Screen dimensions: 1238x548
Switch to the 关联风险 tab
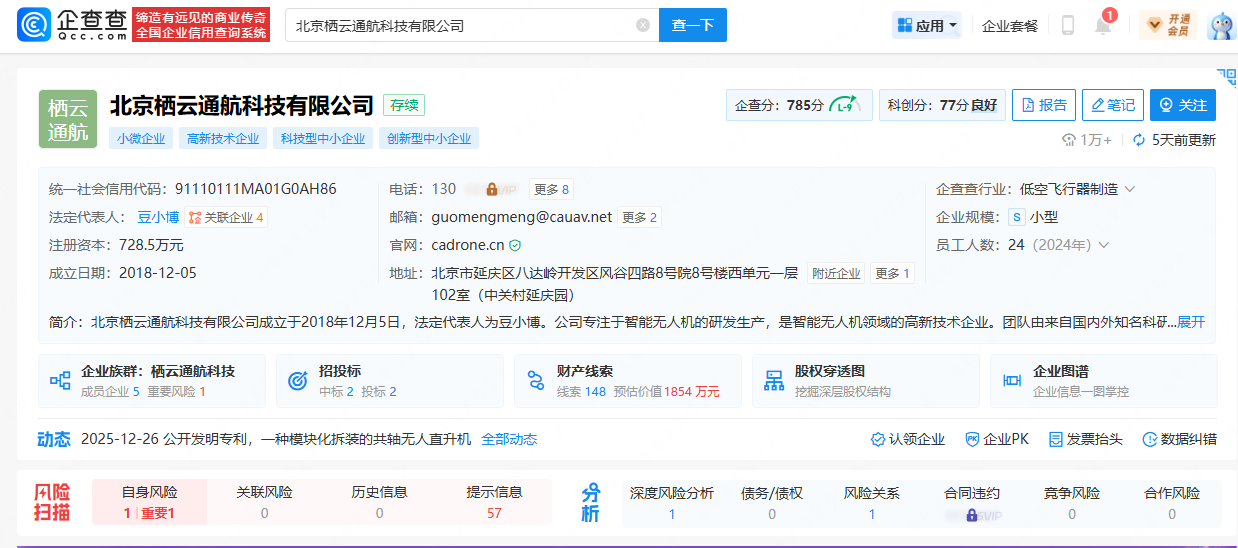(x=264, y=502)
